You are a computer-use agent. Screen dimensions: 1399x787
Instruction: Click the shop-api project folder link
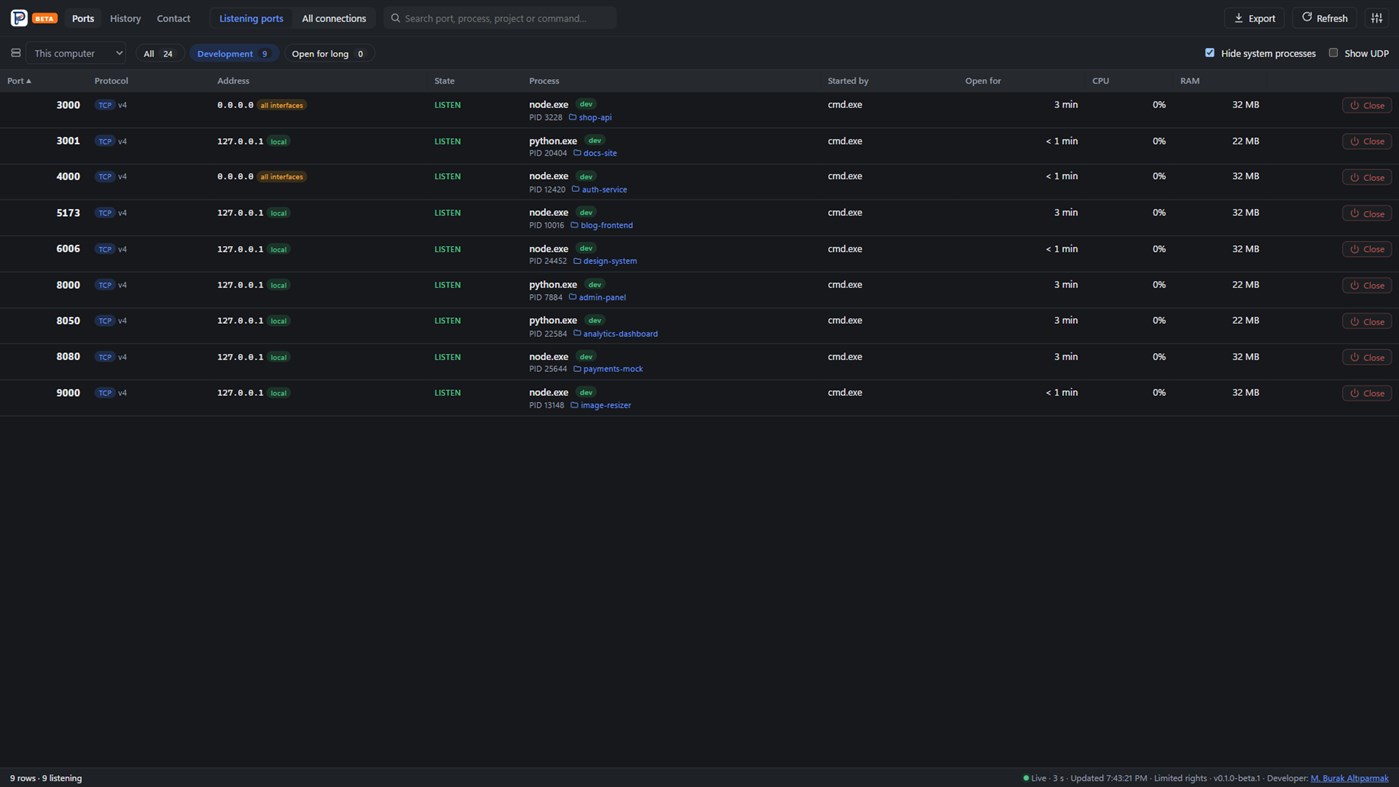pos(590,117)
